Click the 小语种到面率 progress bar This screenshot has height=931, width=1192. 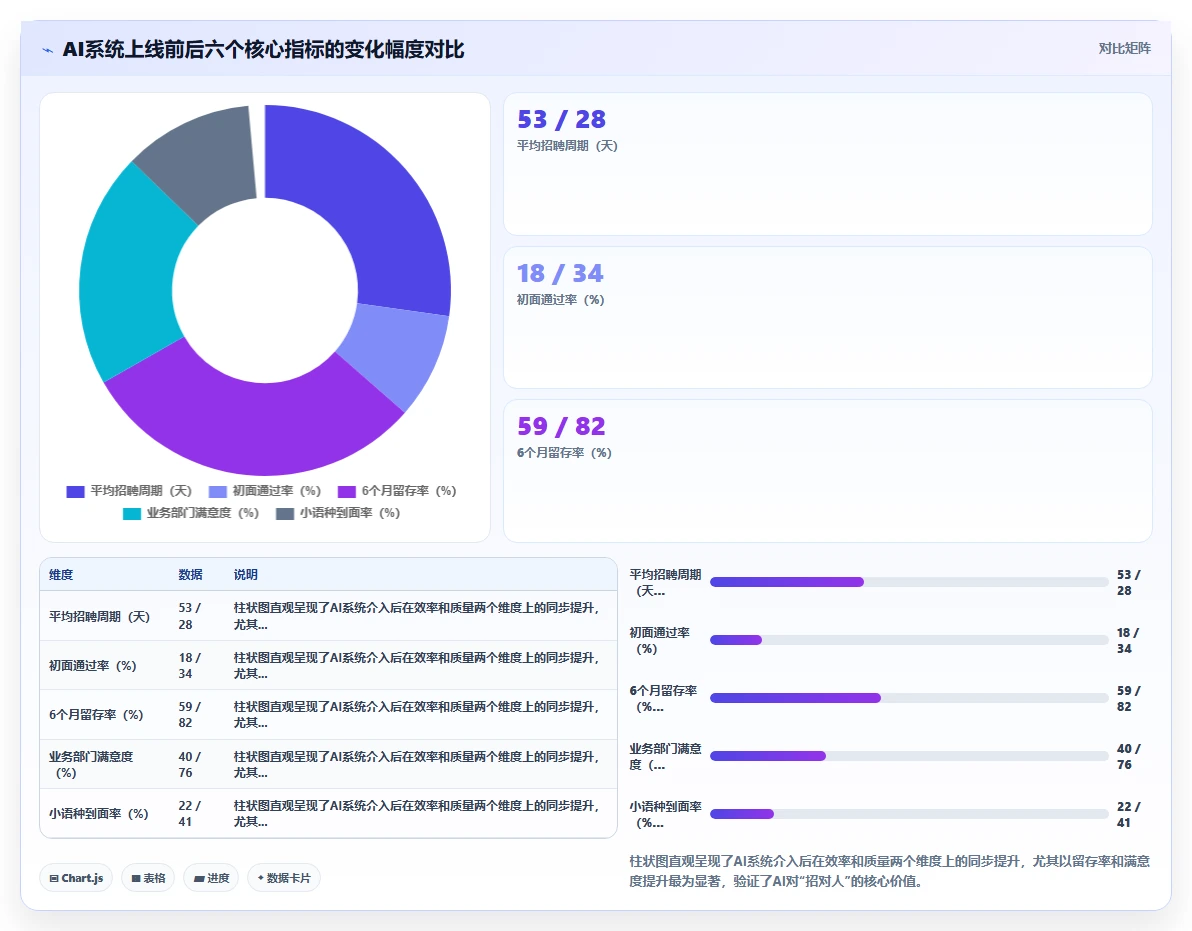909,814
